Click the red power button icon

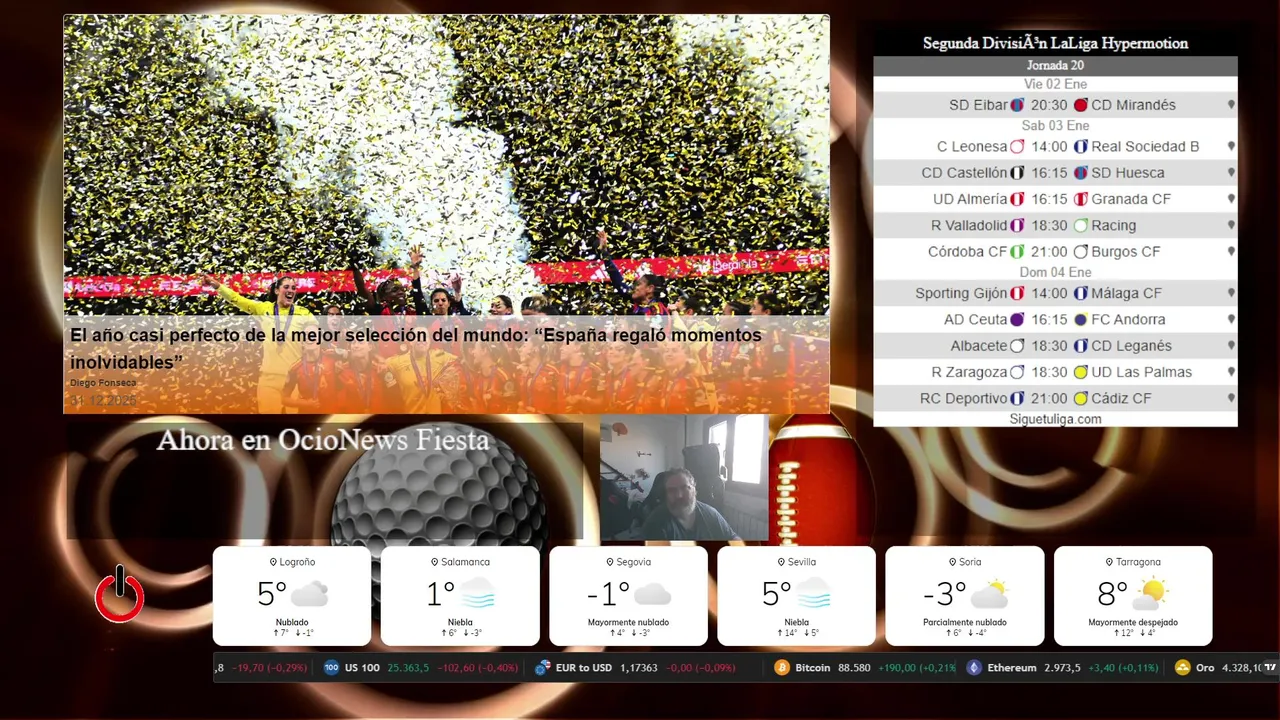pyautogui.click(x=120, y=594)
